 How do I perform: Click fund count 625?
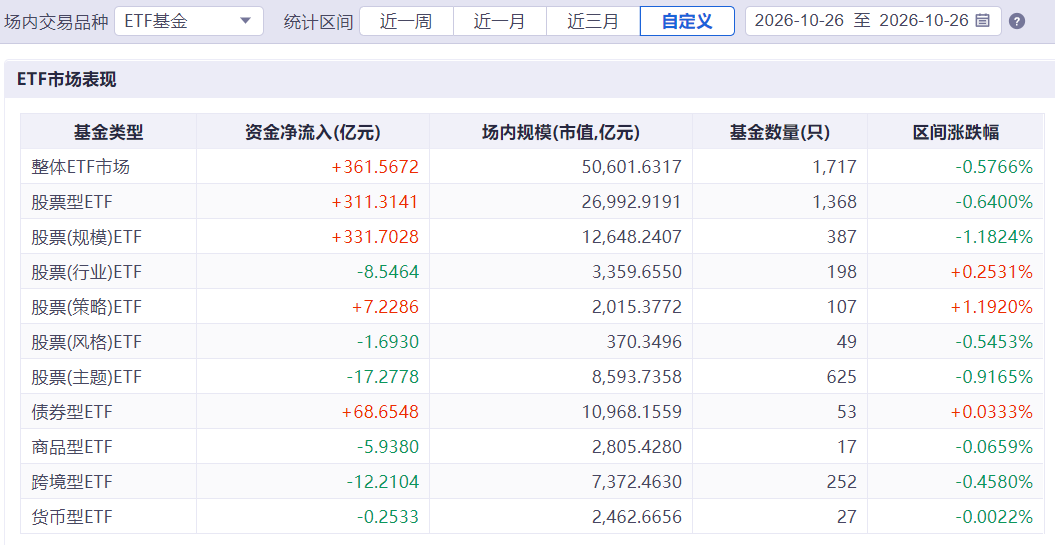pos(842,377)
